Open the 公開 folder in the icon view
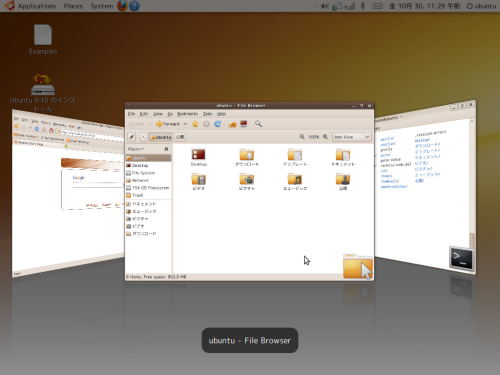The image size is (500, 375). click(x=343, y=182)
